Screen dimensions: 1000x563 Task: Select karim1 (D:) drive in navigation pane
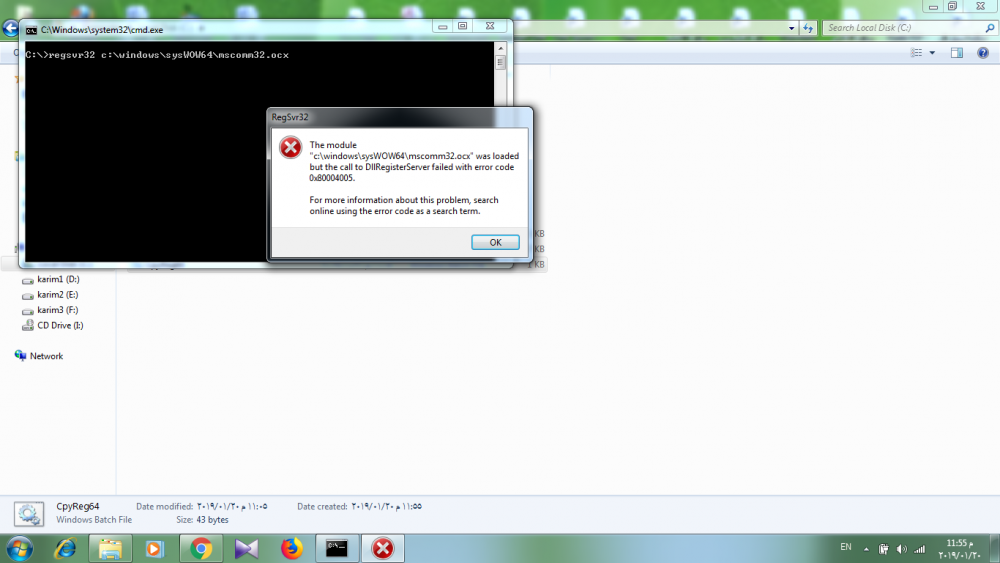click(x=58, y=279)
